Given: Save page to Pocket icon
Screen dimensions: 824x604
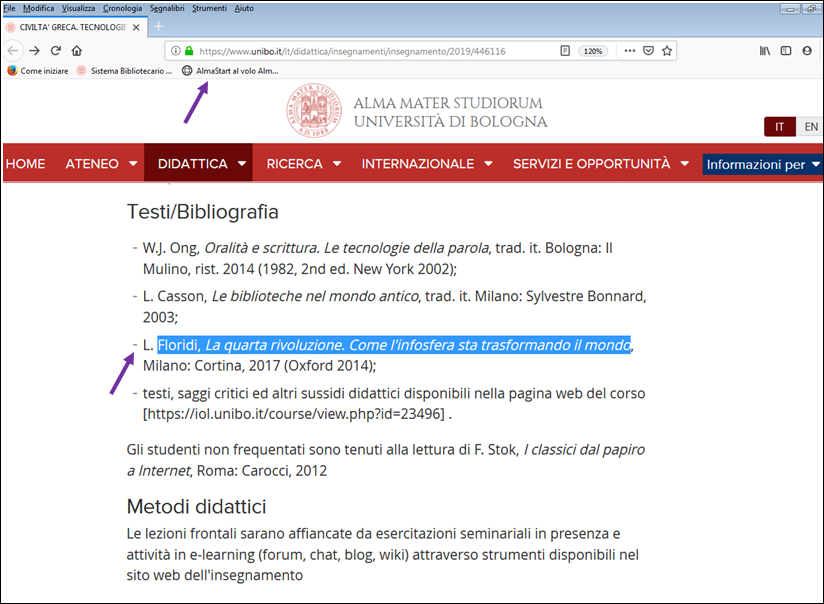Looking at the screenshot, I should point(648,50).
